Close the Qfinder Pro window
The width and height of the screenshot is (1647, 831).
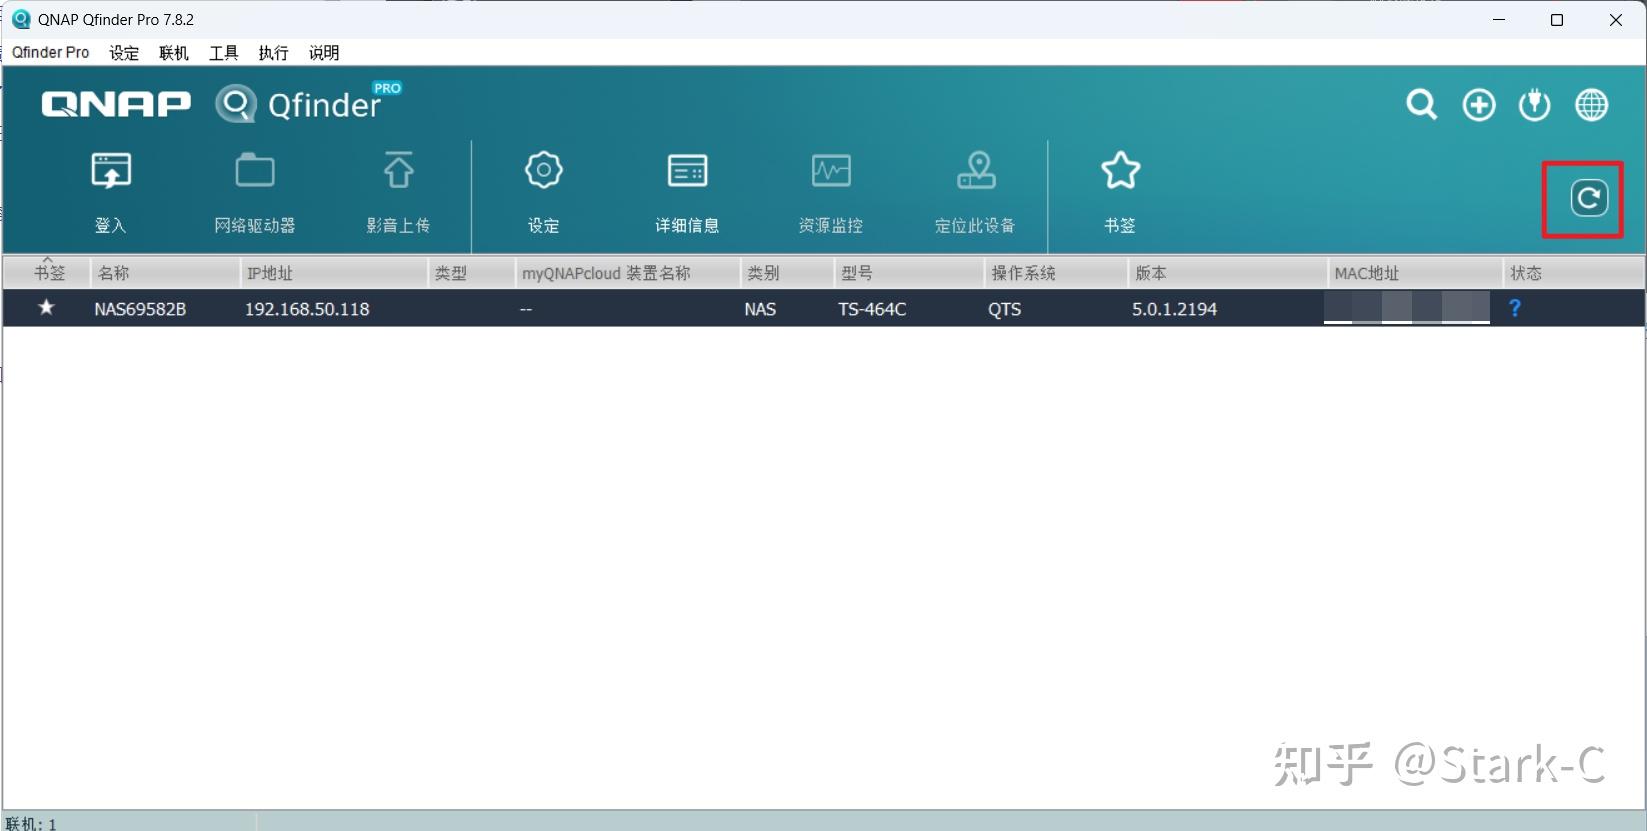coord(1615,20)
